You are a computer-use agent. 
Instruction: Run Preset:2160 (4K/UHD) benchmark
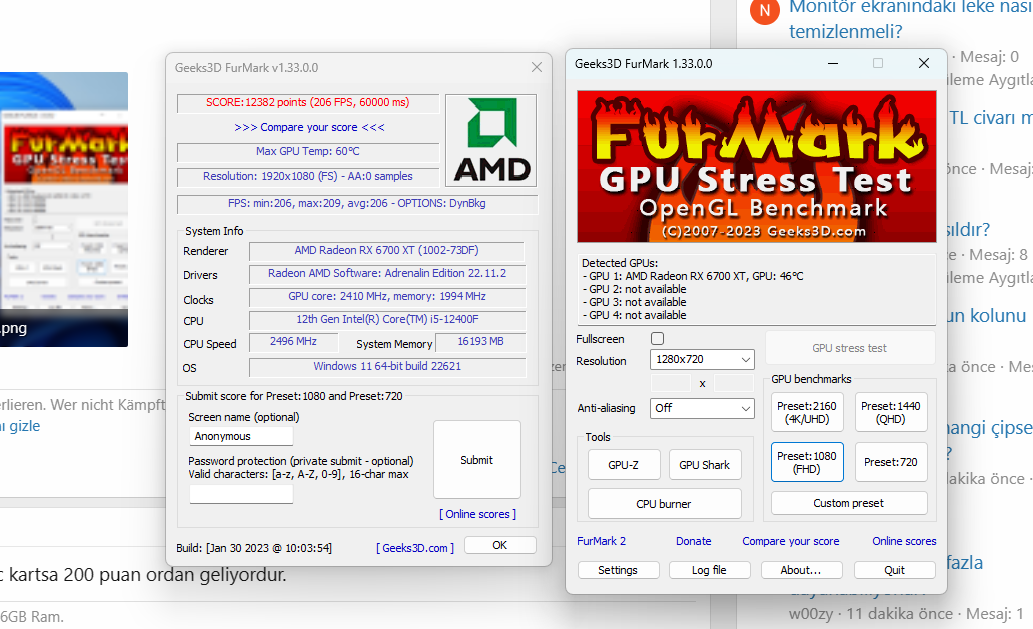(x=806, y=412)
